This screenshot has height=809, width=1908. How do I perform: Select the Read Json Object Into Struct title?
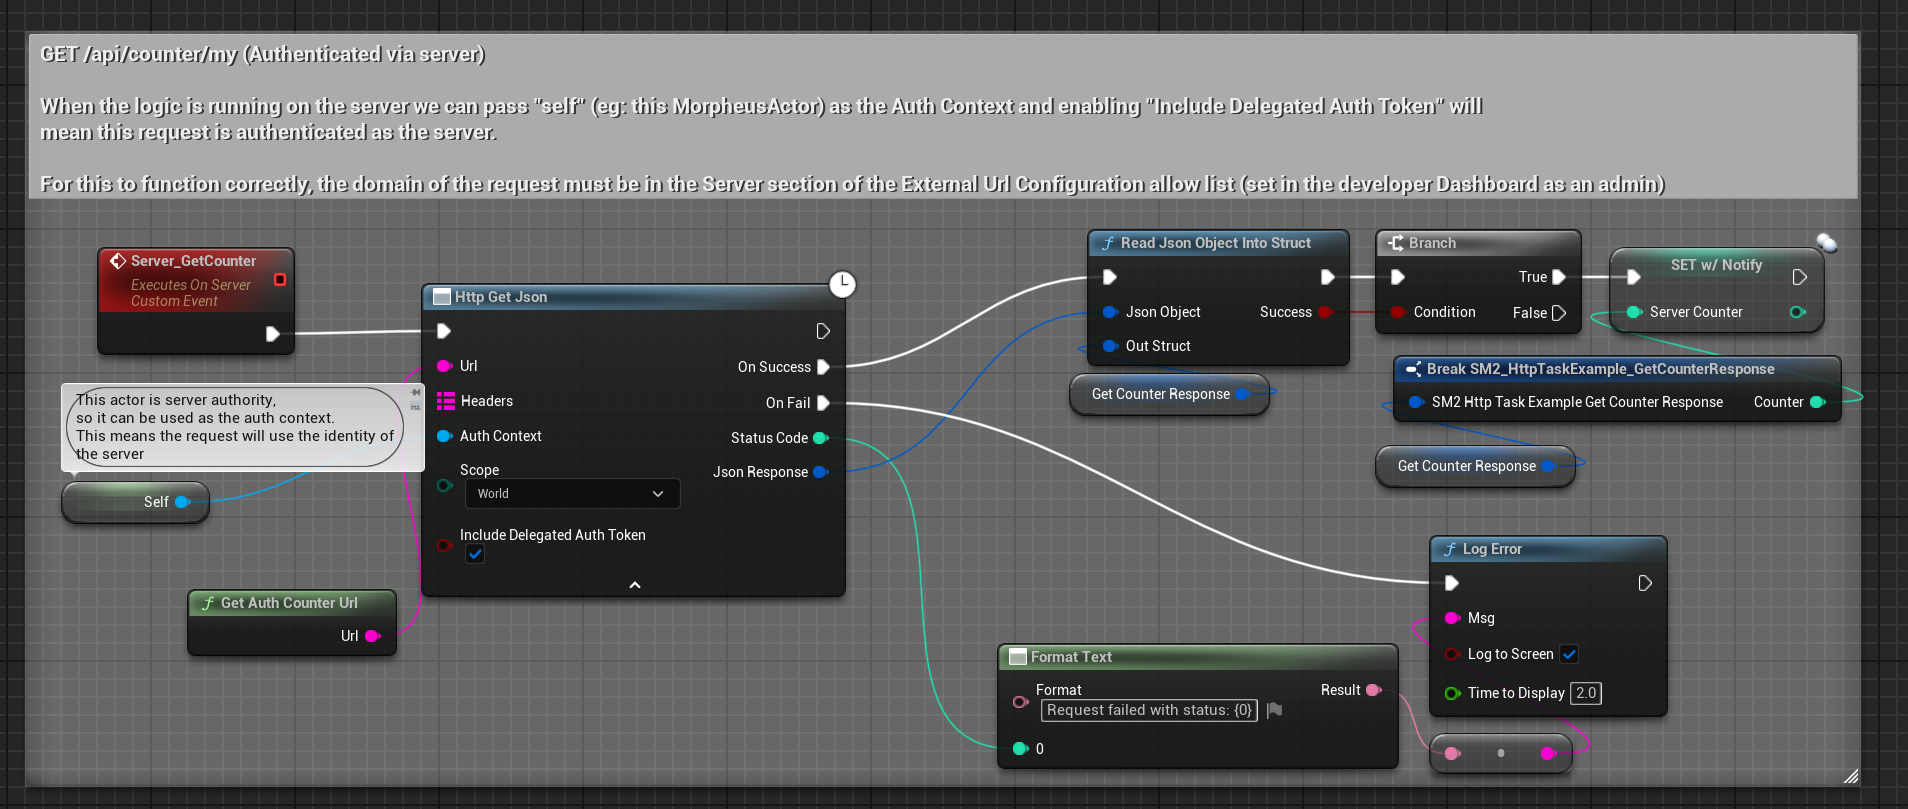coord(1215,243)
